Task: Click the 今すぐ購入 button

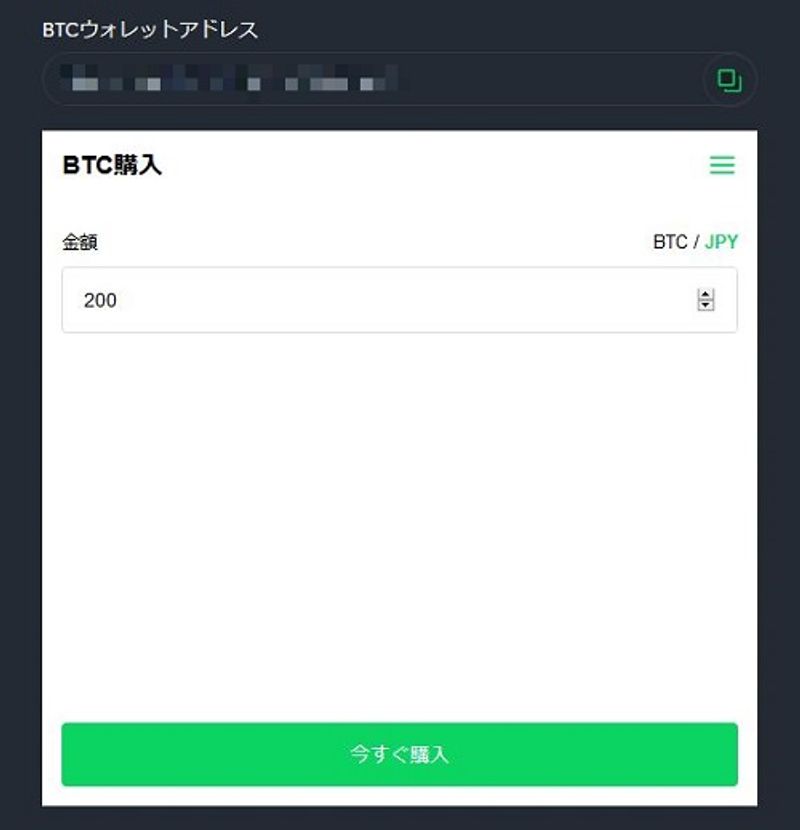Action: pyautogui.click(x=399, y=754)
